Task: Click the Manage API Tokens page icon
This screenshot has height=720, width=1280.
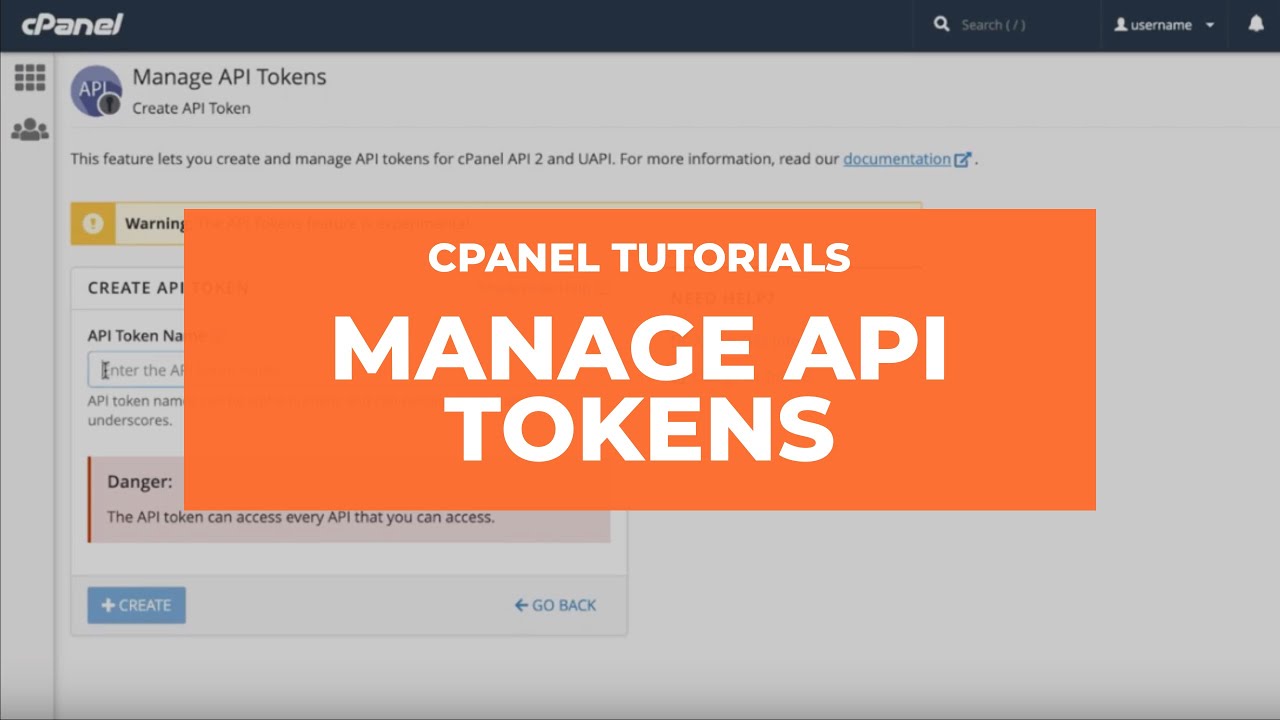Action: click(x=96, y=91)
